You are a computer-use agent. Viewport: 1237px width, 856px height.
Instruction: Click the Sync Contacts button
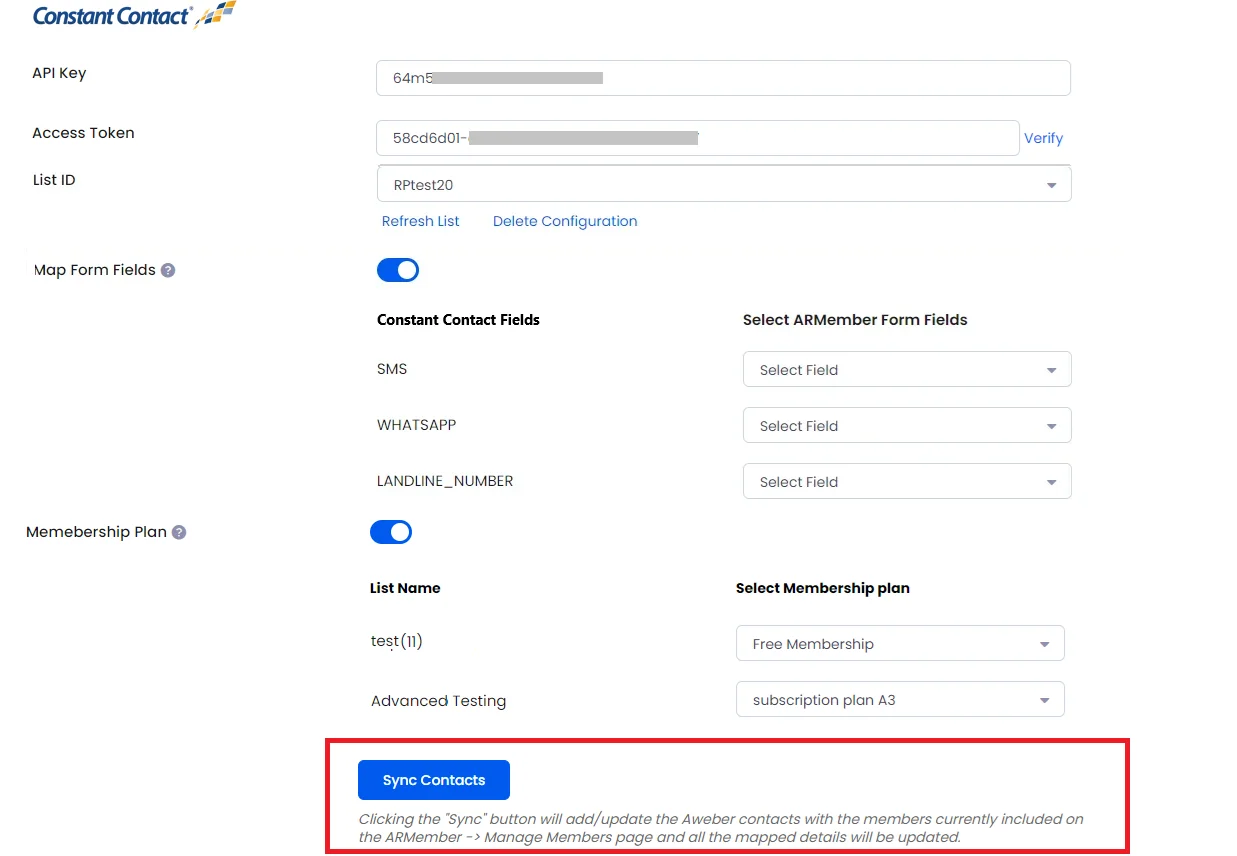click(434, 780)
